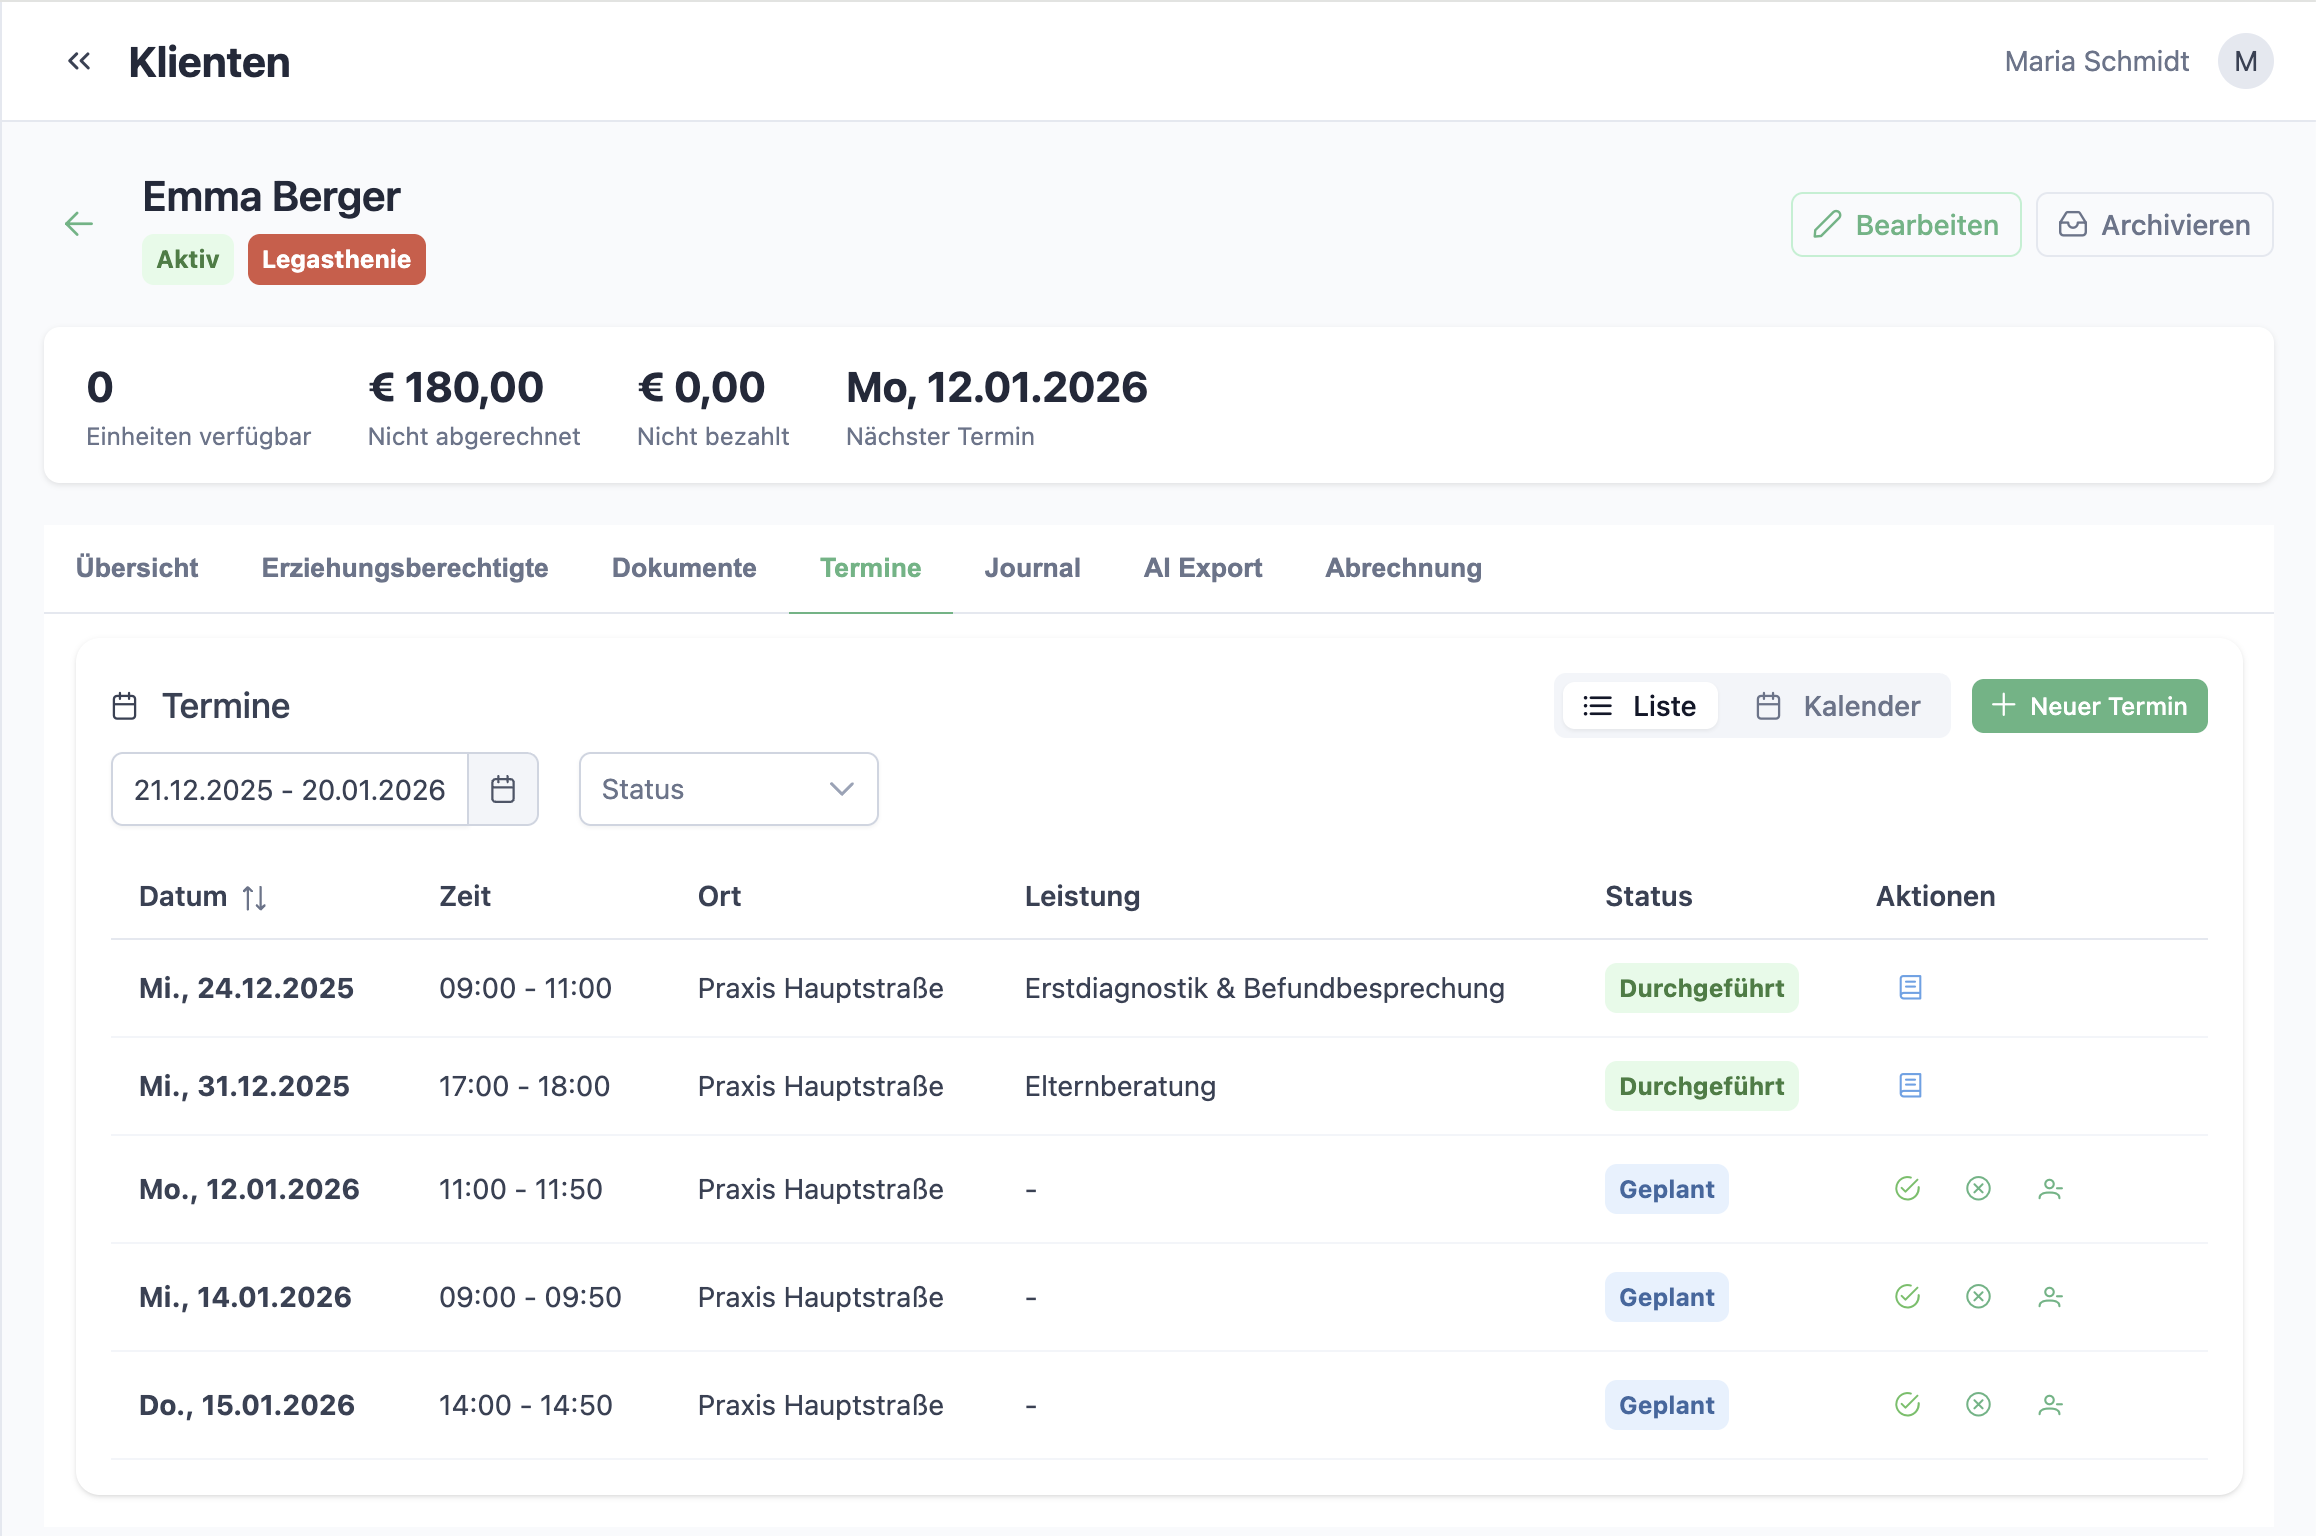Switch appointments view to Liste

[x=1640, y=706]
